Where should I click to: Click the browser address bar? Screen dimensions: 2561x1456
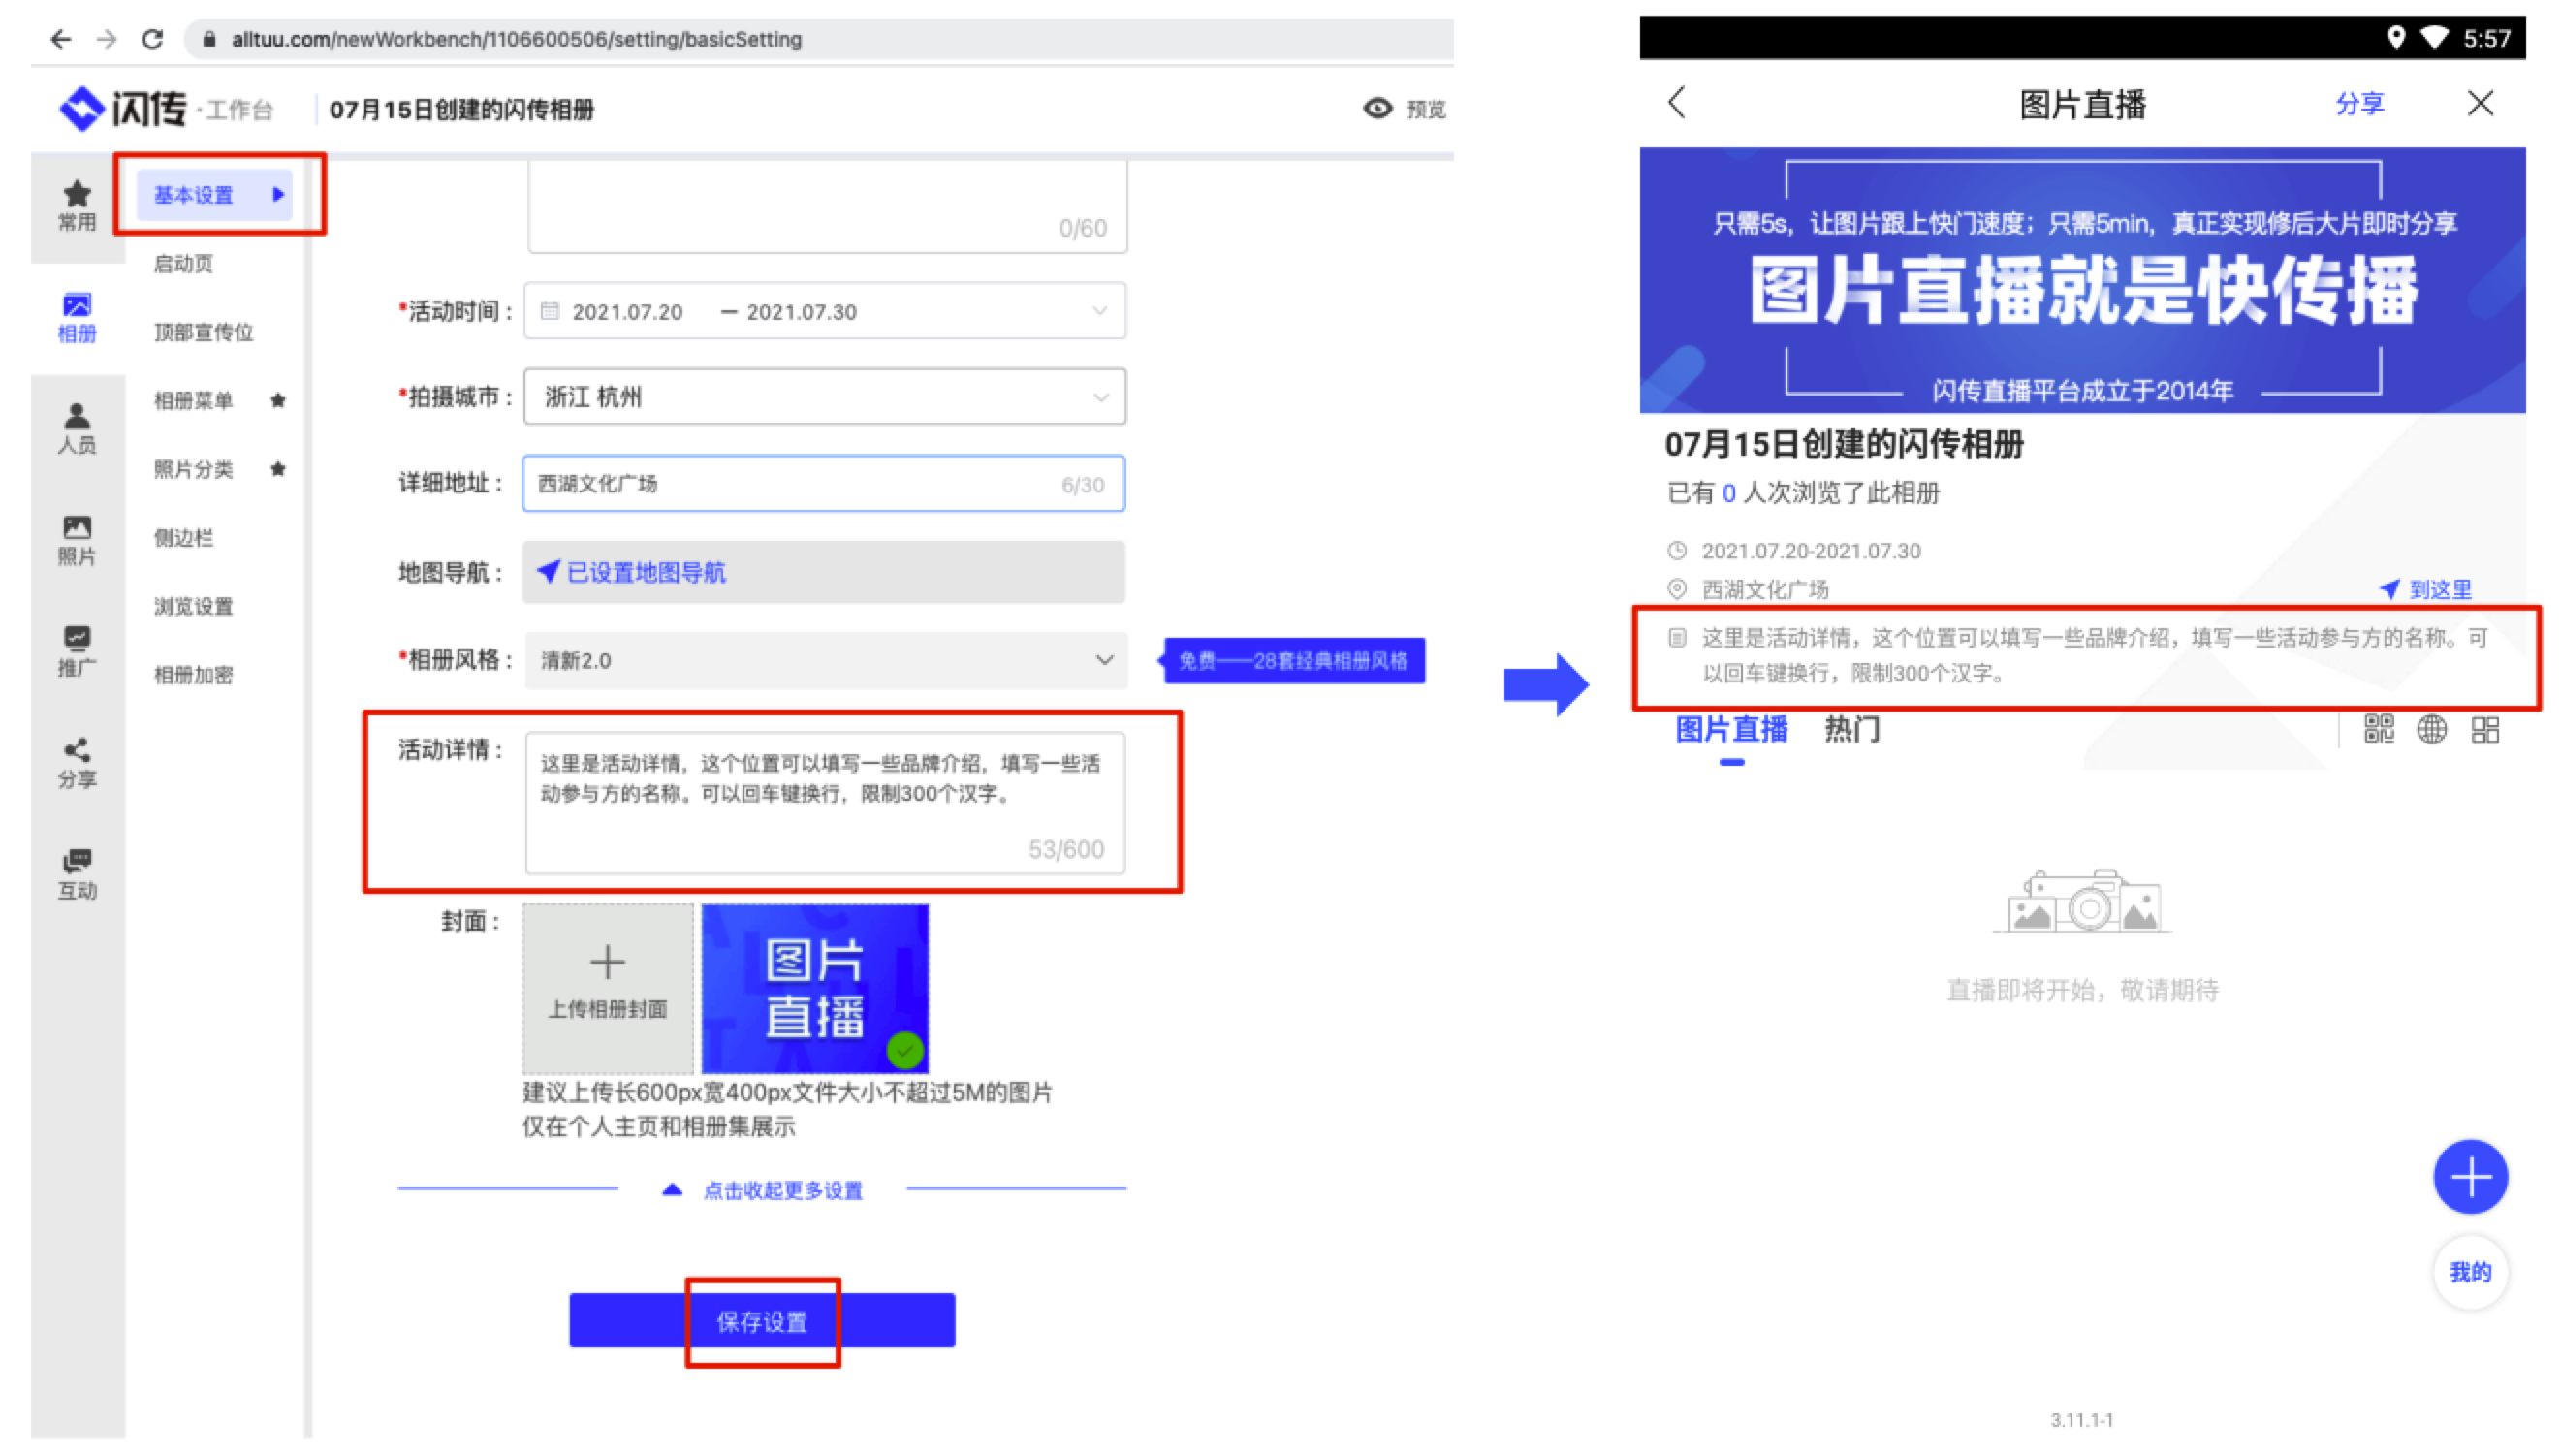[820, 39]
